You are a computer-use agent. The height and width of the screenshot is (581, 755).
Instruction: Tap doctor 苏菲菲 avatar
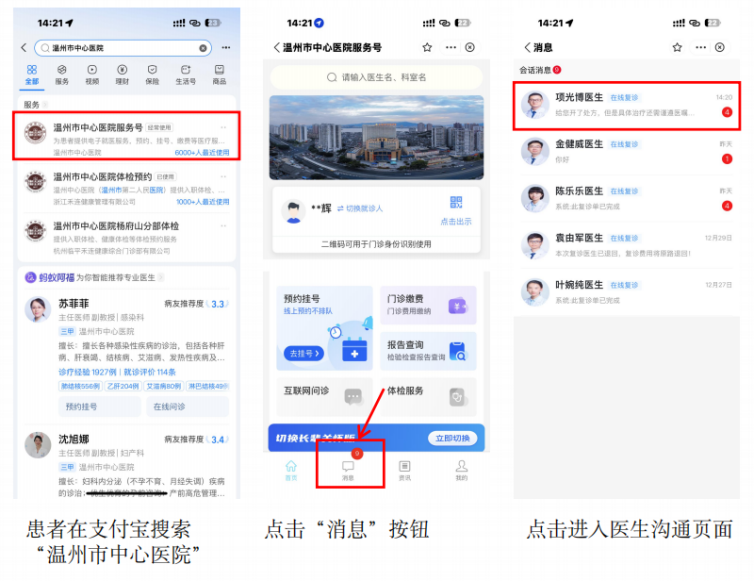pyautogui.click(x=38, y=310)
